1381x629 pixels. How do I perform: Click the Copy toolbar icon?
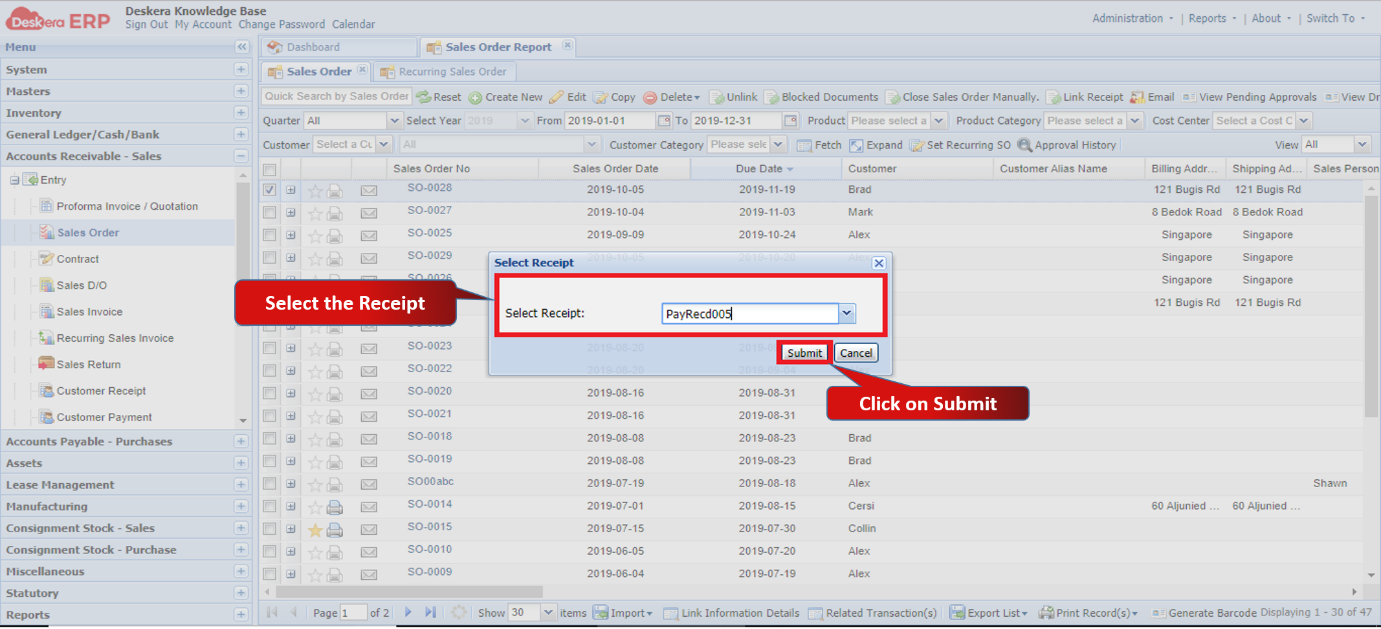(600, 97)
